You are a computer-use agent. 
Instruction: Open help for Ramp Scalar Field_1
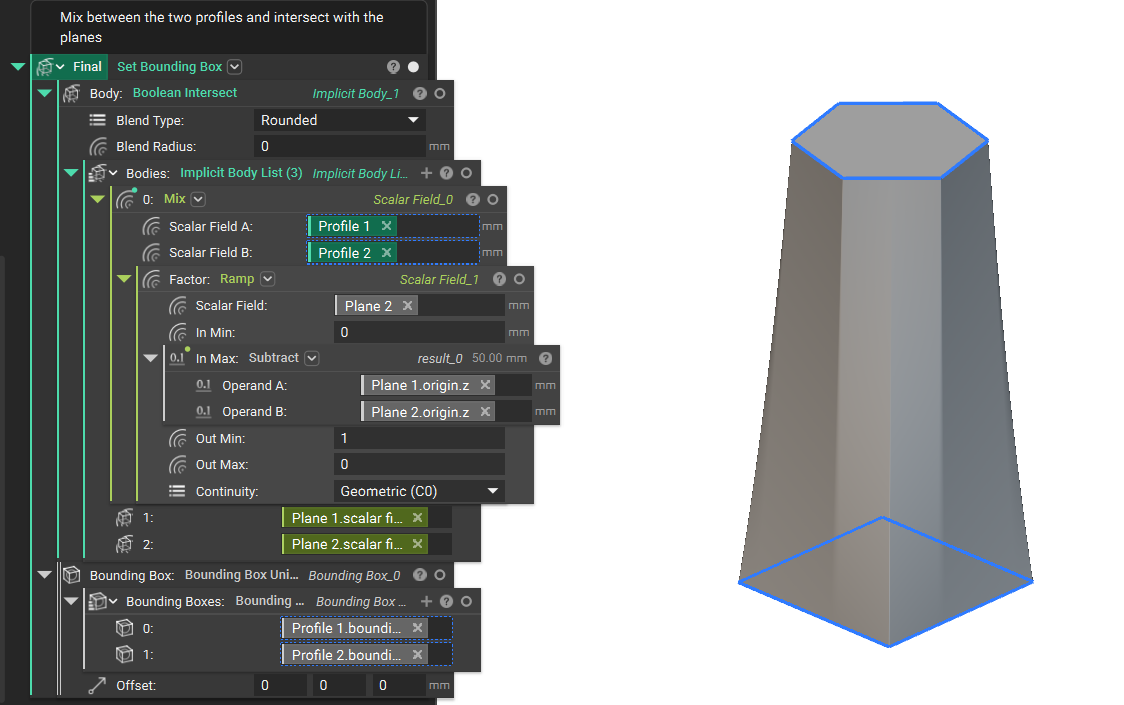coord(500,279)
